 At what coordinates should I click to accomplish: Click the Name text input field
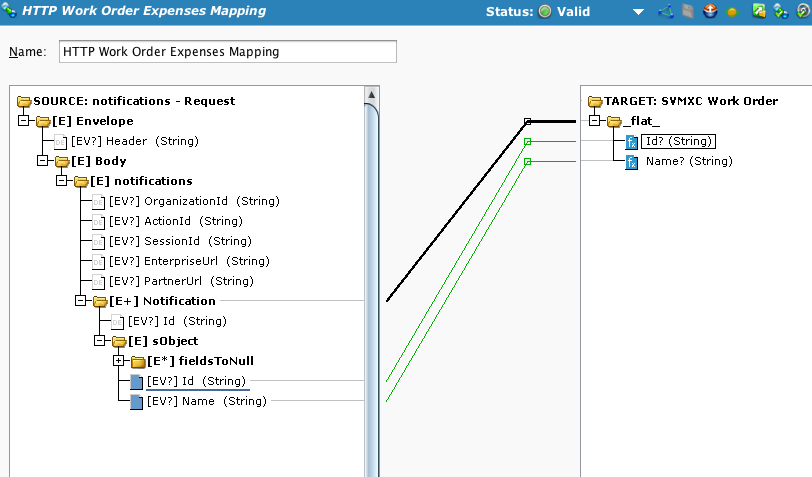pos(228,51)
